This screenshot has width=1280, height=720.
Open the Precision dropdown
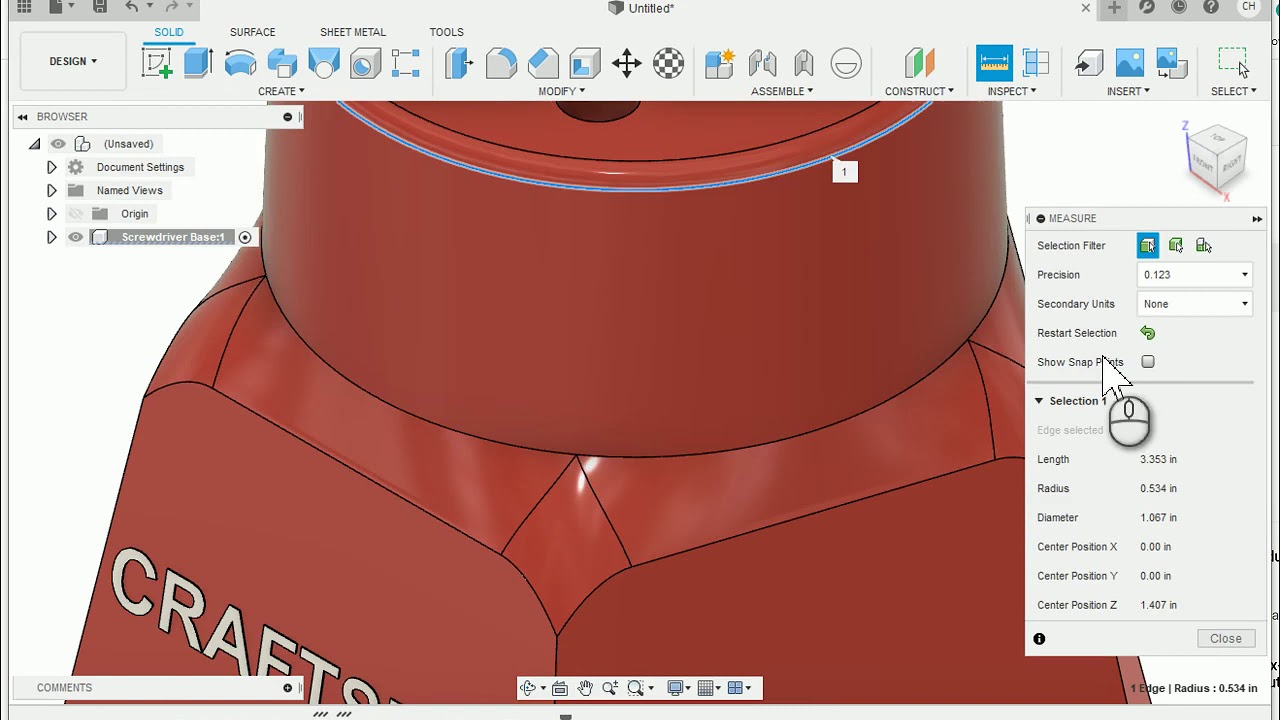[x=1196, y=275]
